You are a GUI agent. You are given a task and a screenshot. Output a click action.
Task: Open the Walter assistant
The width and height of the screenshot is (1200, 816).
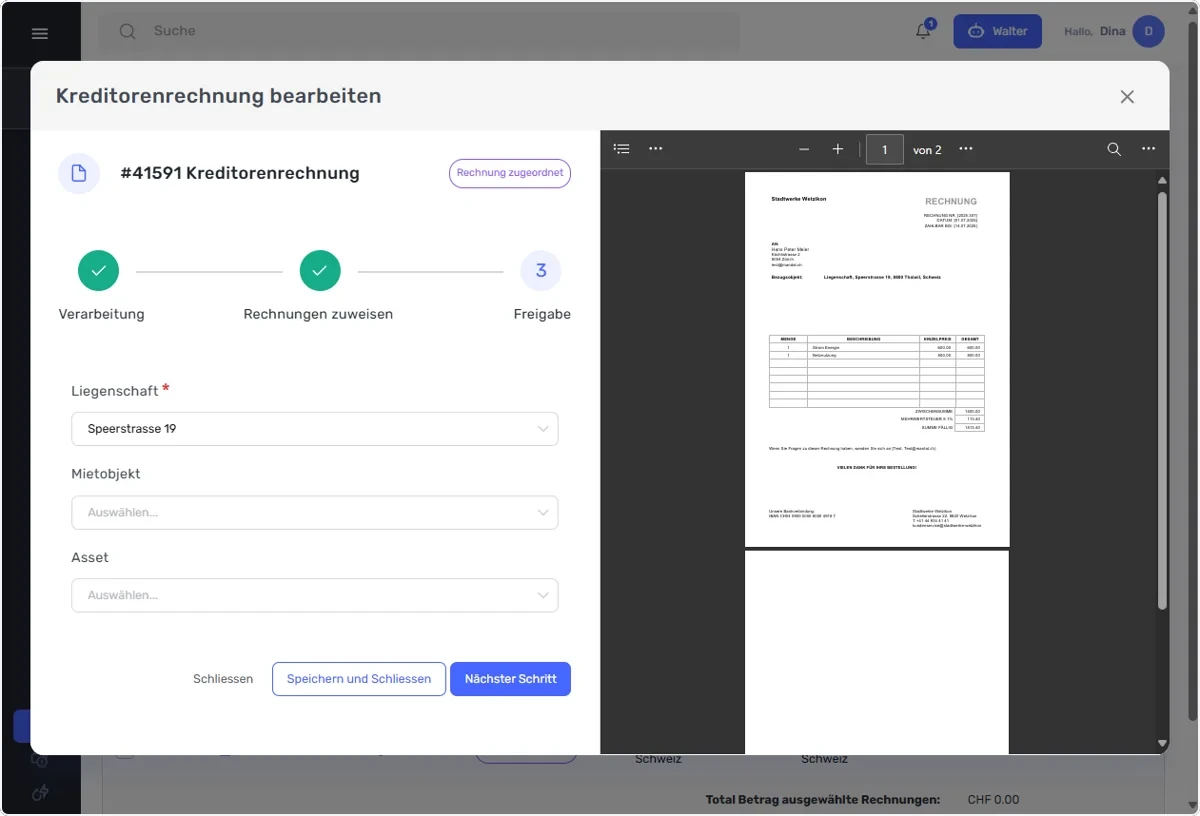point(997,31)
